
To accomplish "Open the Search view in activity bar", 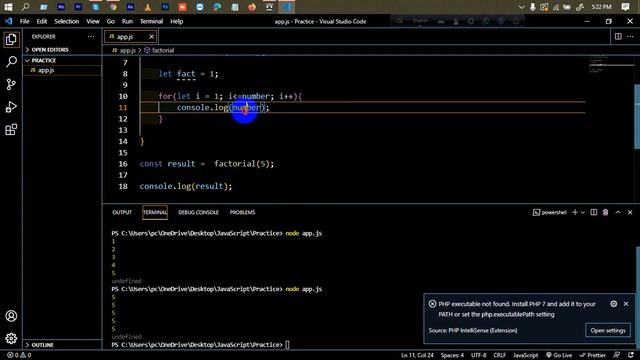I will (x=11, y=62).
